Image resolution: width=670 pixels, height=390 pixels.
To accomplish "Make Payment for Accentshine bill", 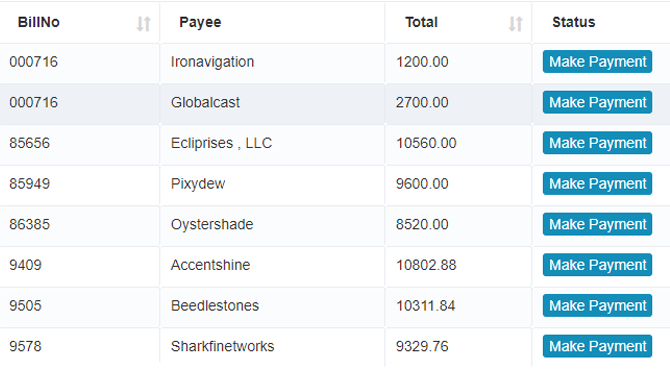I will (x=597, y=265).
